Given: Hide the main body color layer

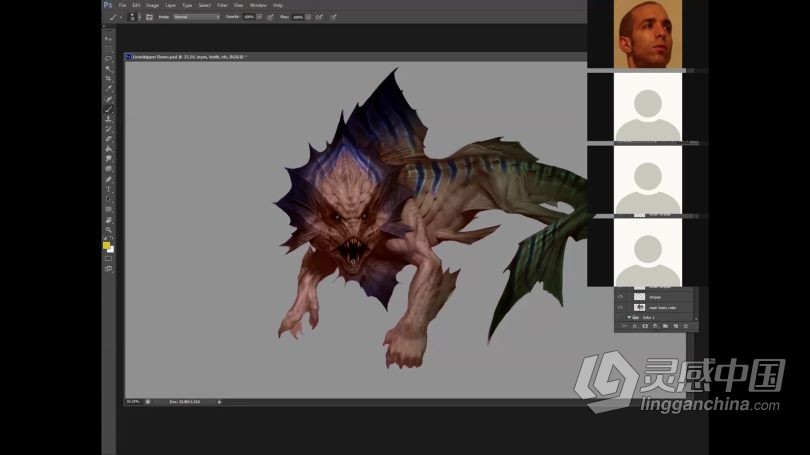Looking at the screenshot, I should [x=620, y=307].
